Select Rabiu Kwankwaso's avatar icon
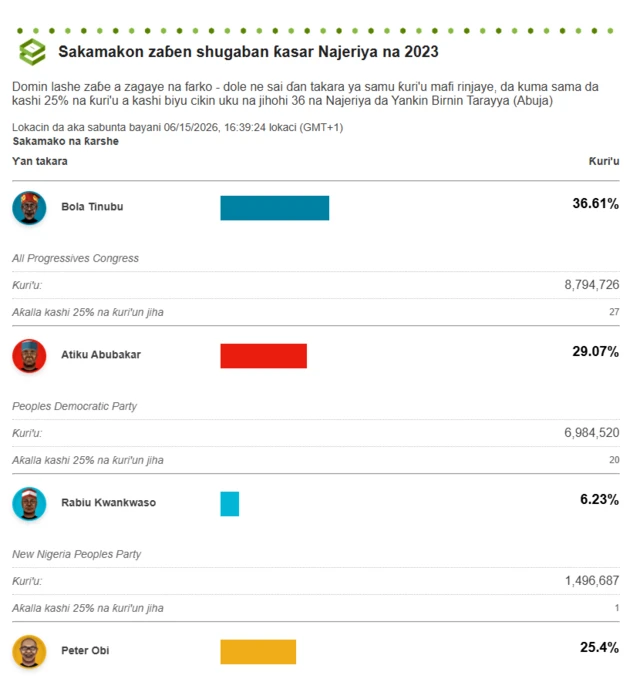640x682 pixels. [29, 504]
